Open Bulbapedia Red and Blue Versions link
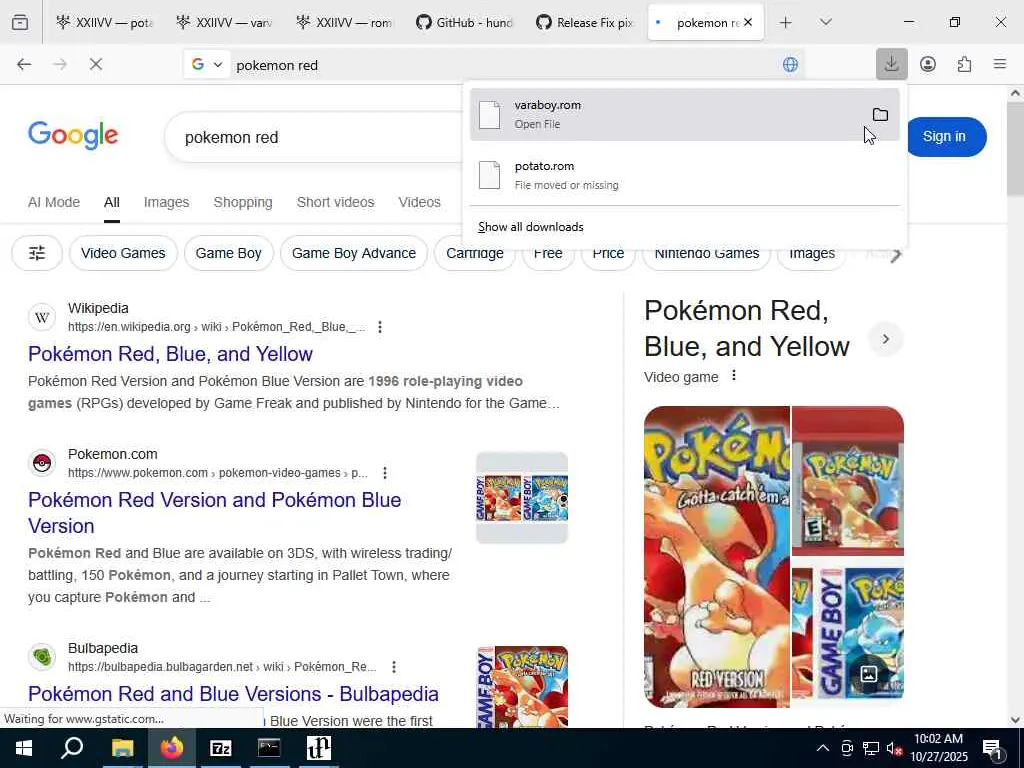Viewport: 1024px width, 768px height. (233, 694)
